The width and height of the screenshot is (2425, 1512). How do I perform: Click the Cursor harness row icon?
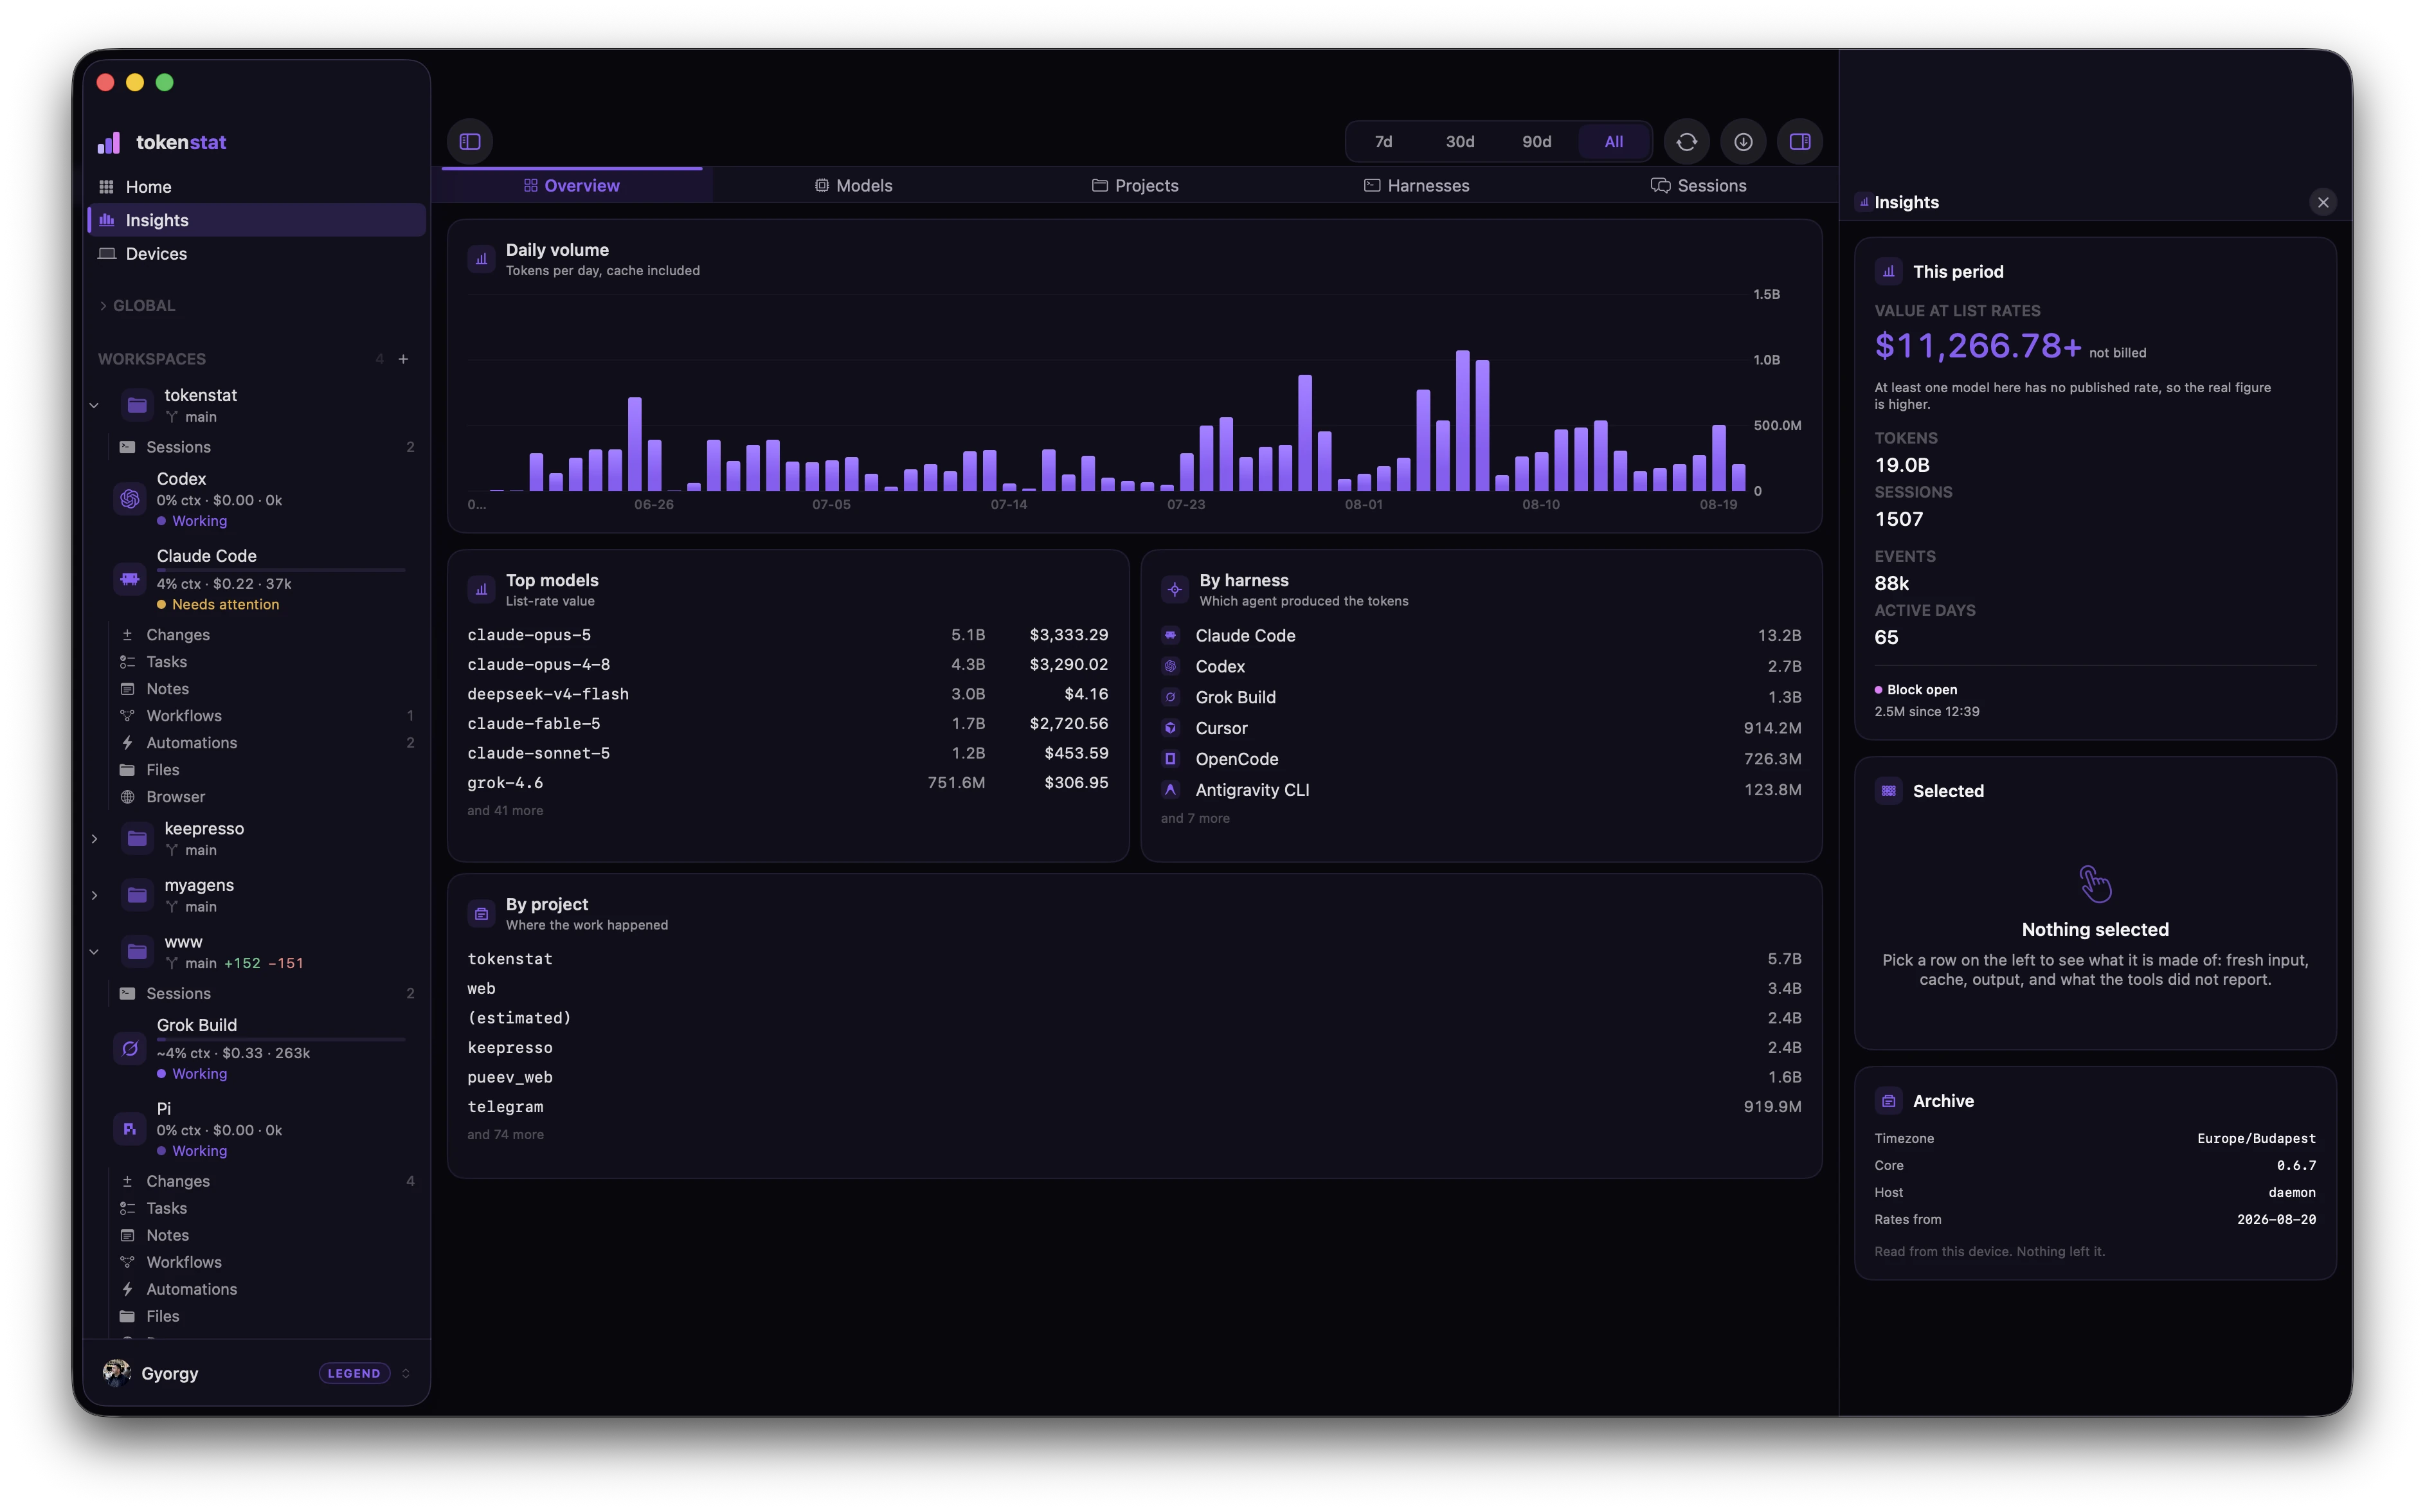coord(1171,728)
